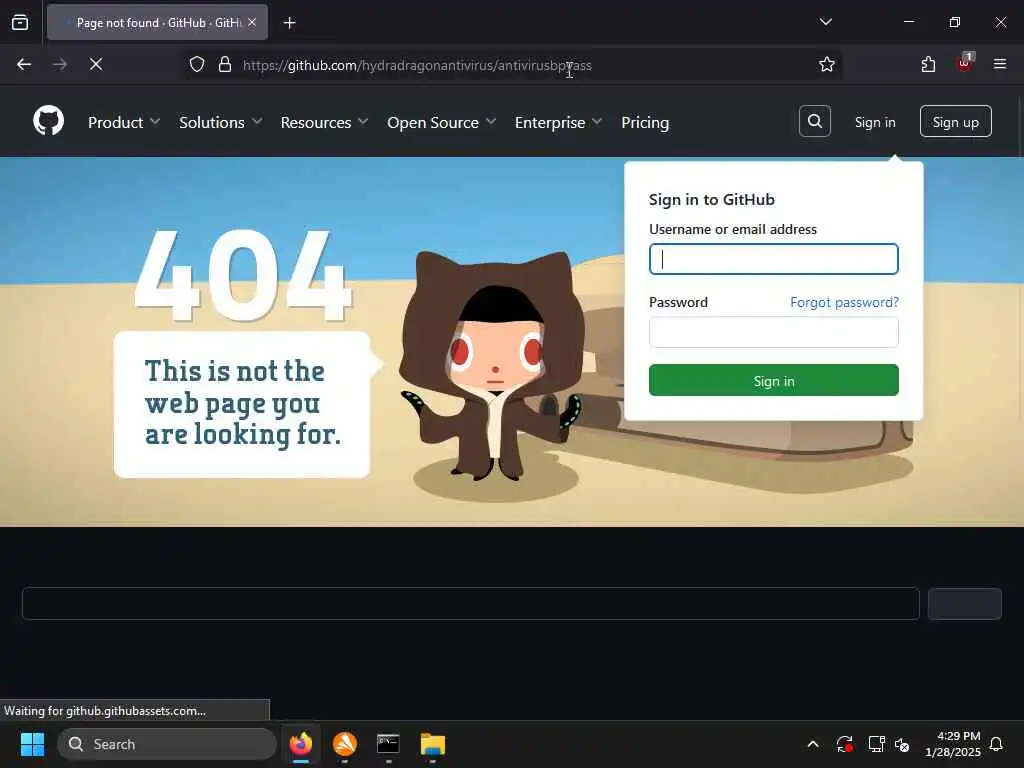View site security padlock info
The width and height of the screenshot is (1024, 768).
[x=225, y=64]
